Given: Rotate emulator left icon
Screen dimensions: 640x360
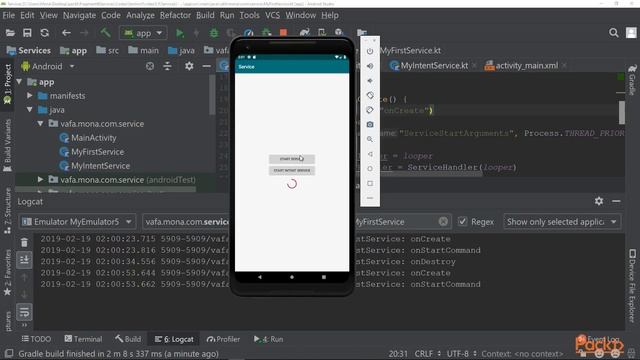Looking at the screenshot, I should [370, 95].
